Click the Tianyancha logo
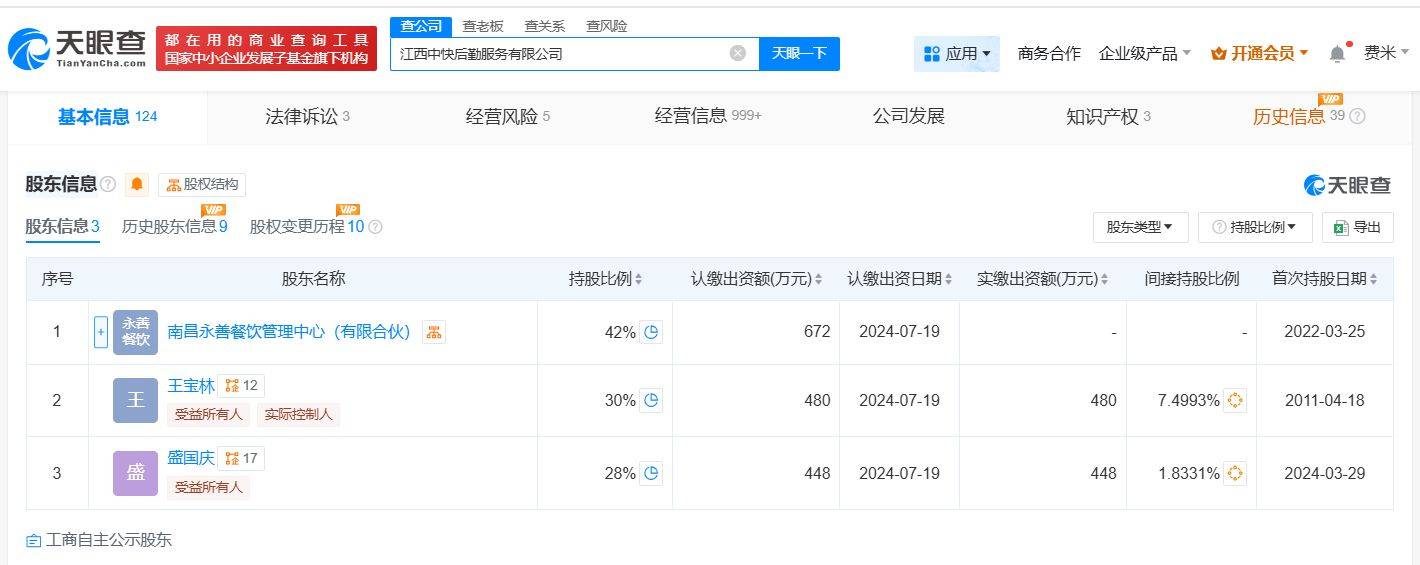The image size is (1420, 565). coord(77,48)
